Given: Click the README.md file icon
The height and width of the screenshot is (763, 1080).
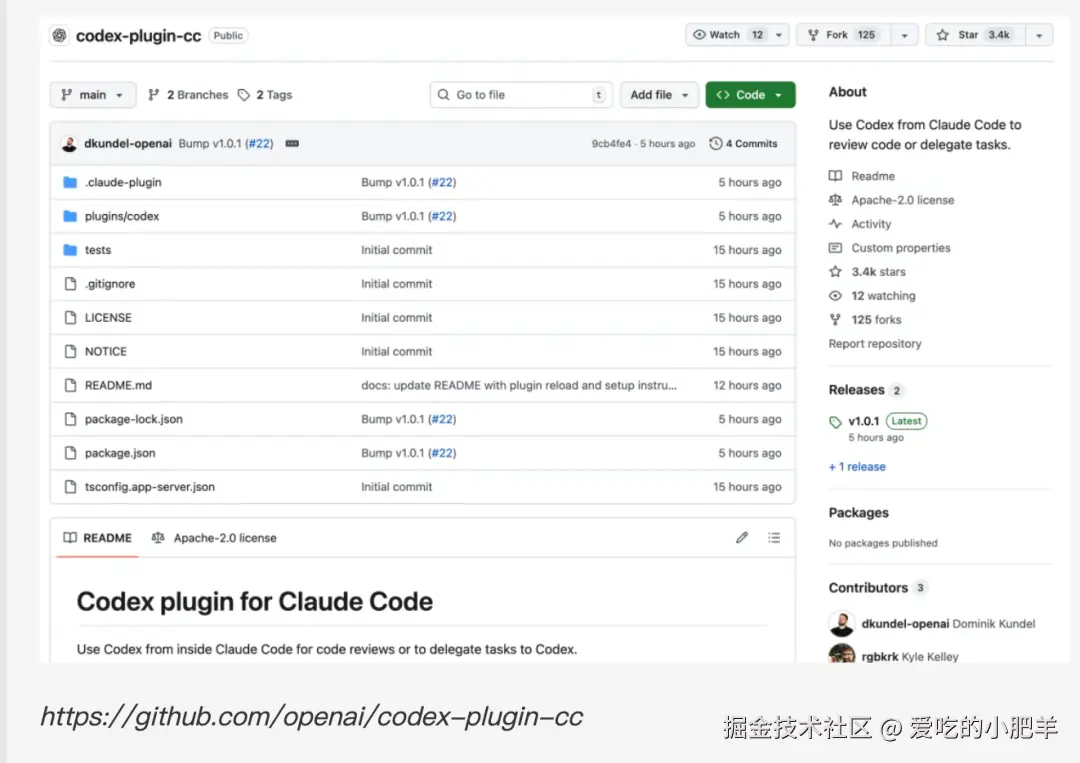Looking at the screenshot, I should [70, 384].
